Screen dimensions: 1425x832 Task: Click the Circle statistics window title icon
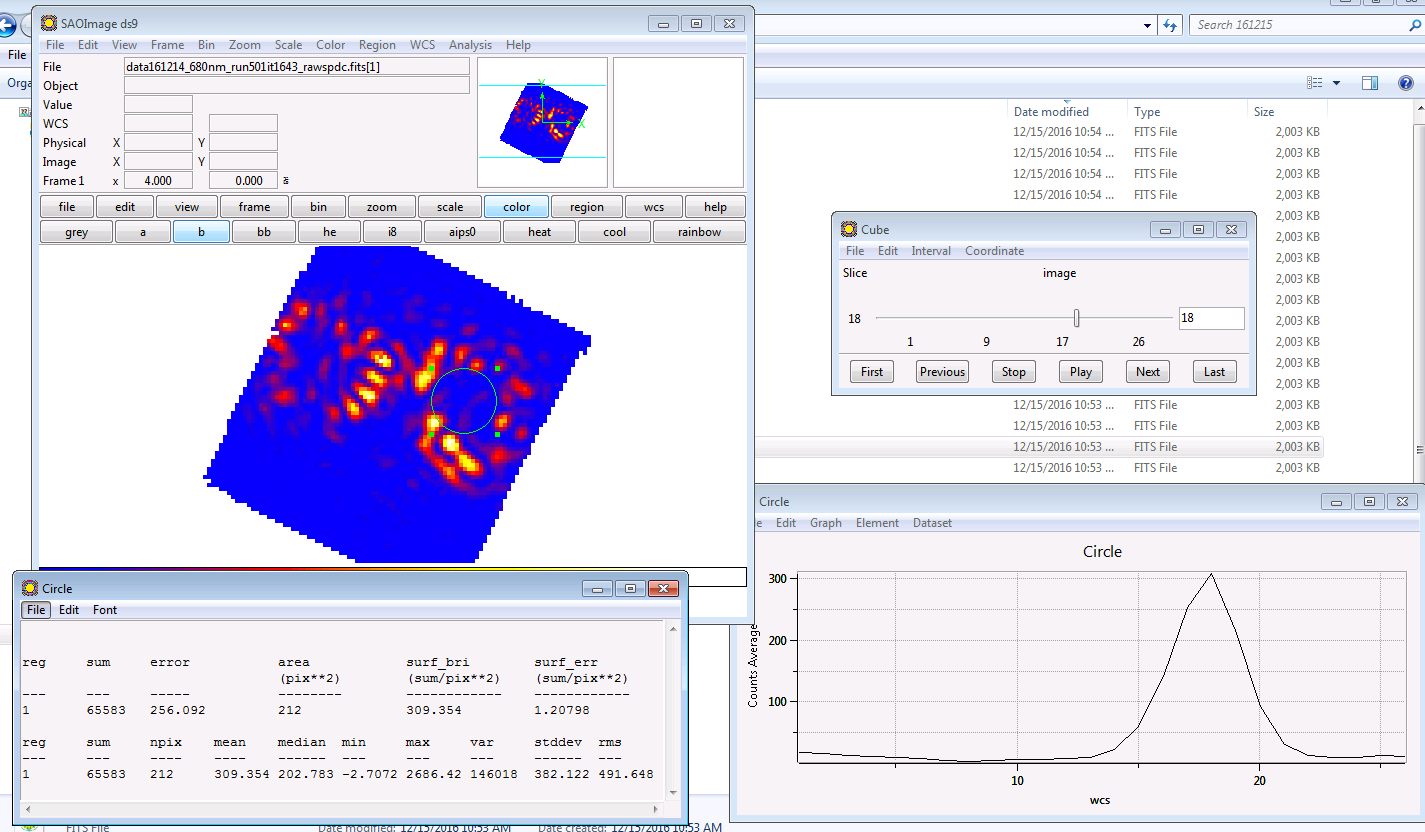(30, 588)
